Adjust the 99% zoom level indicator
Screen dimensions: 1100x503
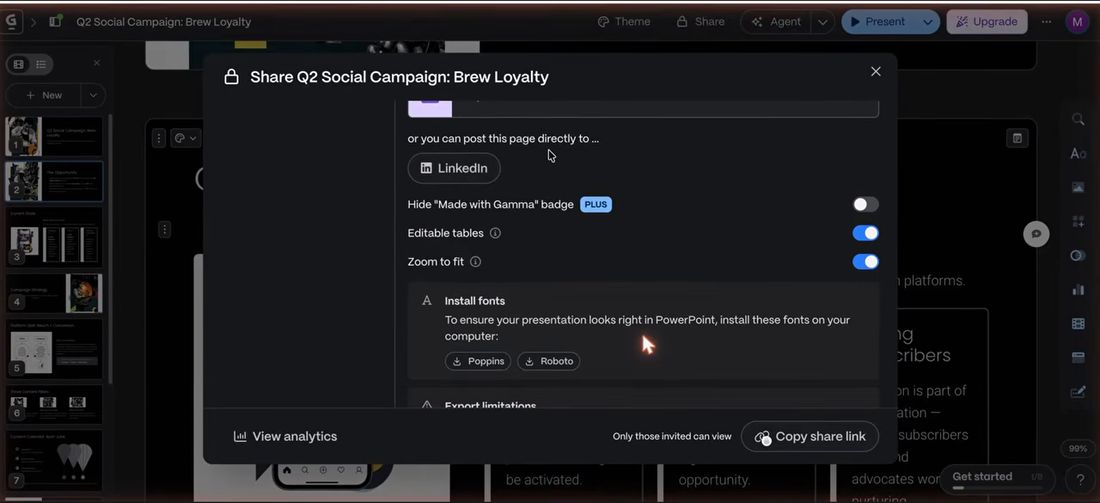click(1078, 448)
